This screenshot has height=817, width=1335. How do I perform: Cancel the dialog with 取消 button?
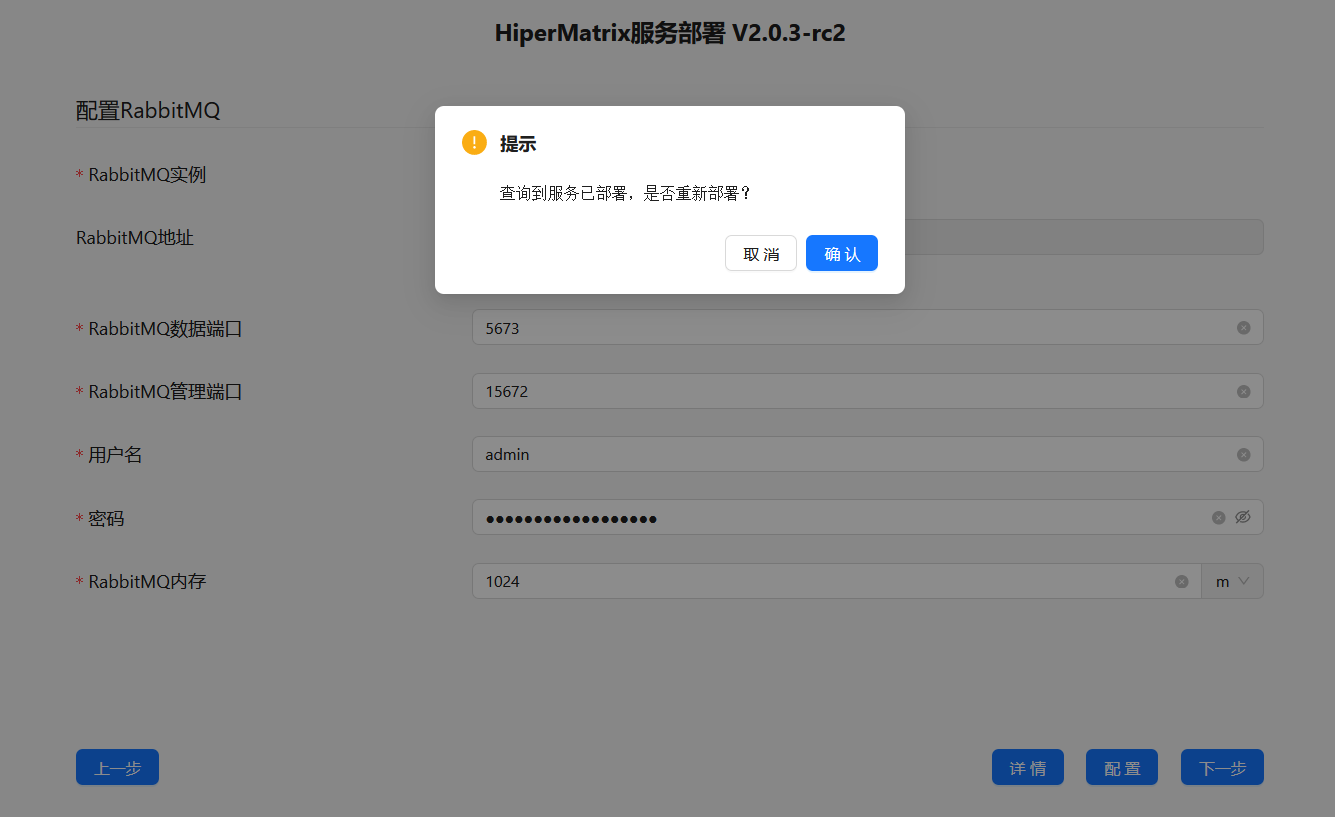761,253
